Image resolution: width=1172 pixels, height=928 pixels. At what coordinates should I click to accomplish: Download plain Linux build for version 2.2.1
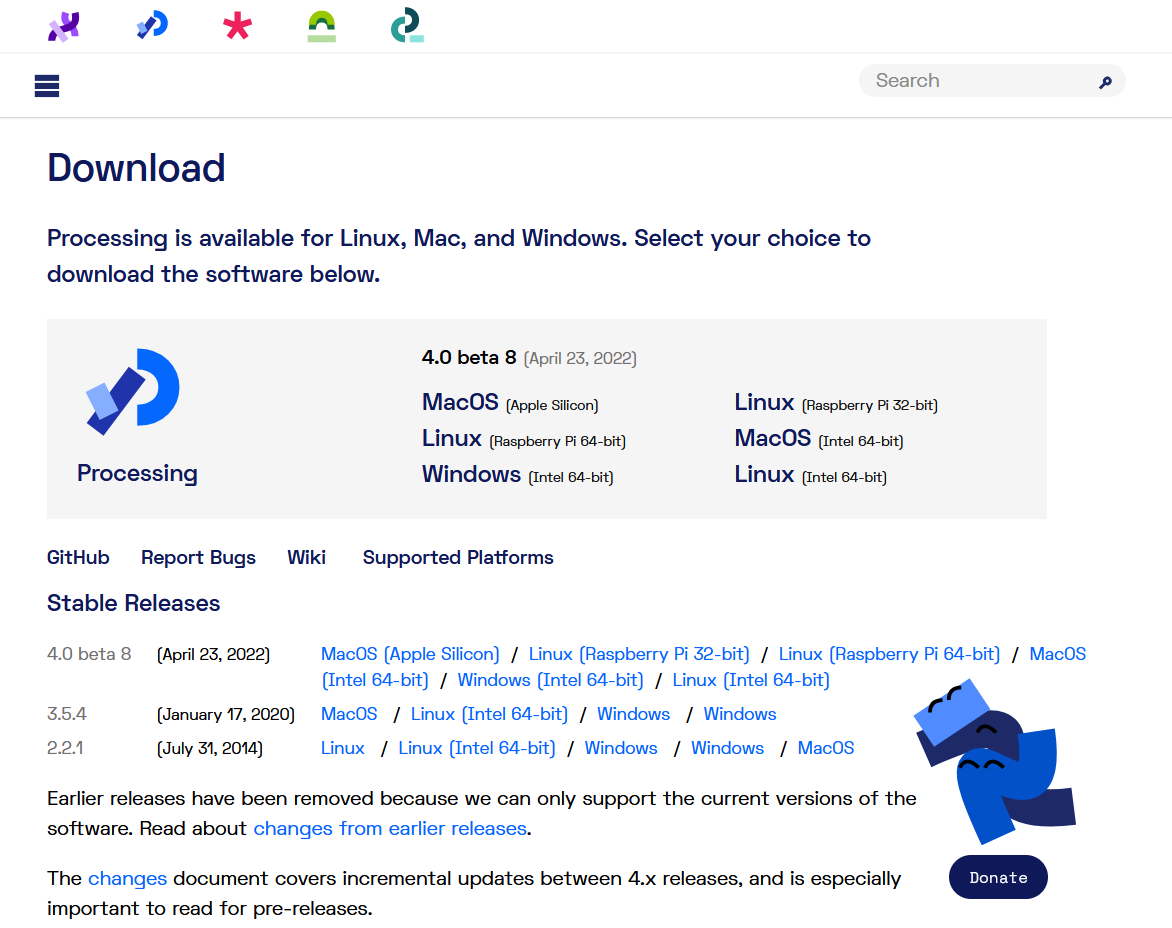click(x=342, y=748)
